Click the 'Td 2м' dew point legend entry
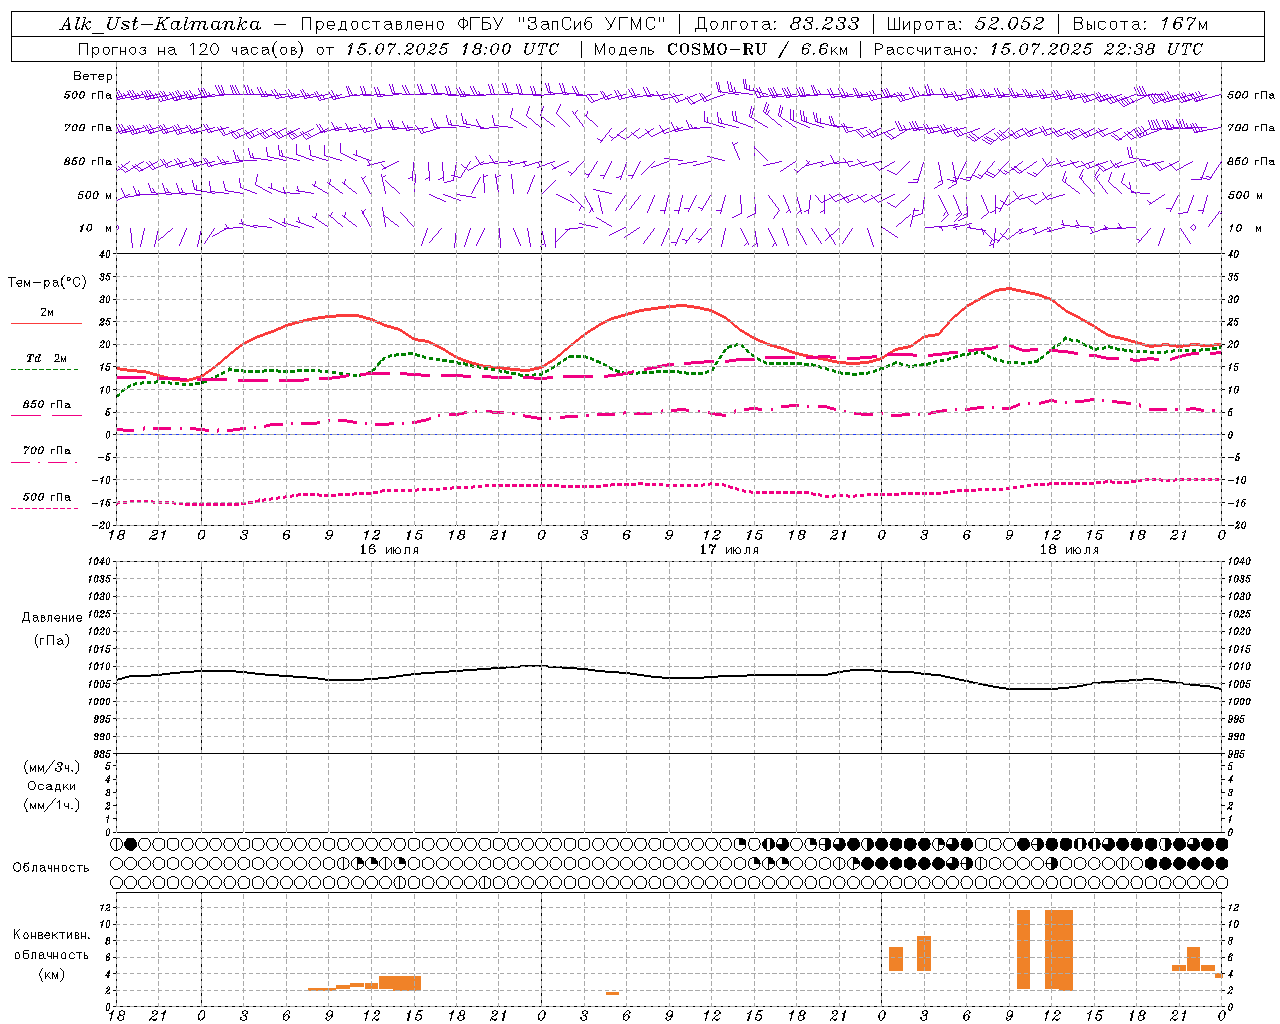The image size is (1280, 1024). (47, 358)
